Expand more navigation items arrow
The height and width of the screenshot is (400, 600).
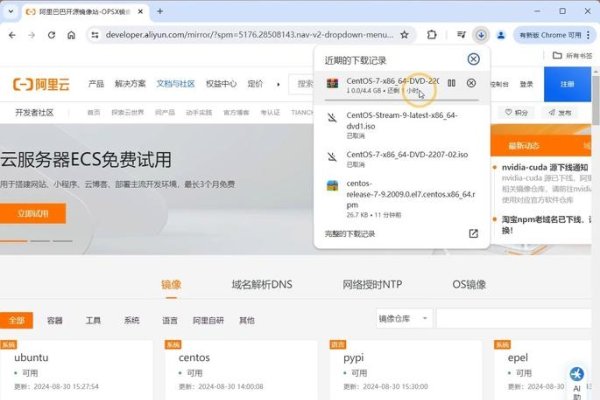point(278,84)
